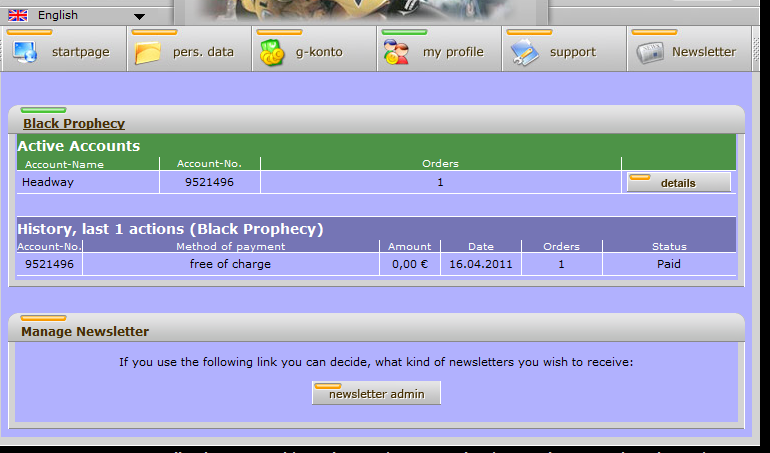
Task: Go to pers. data tab label
Action: tap(203, 52)
